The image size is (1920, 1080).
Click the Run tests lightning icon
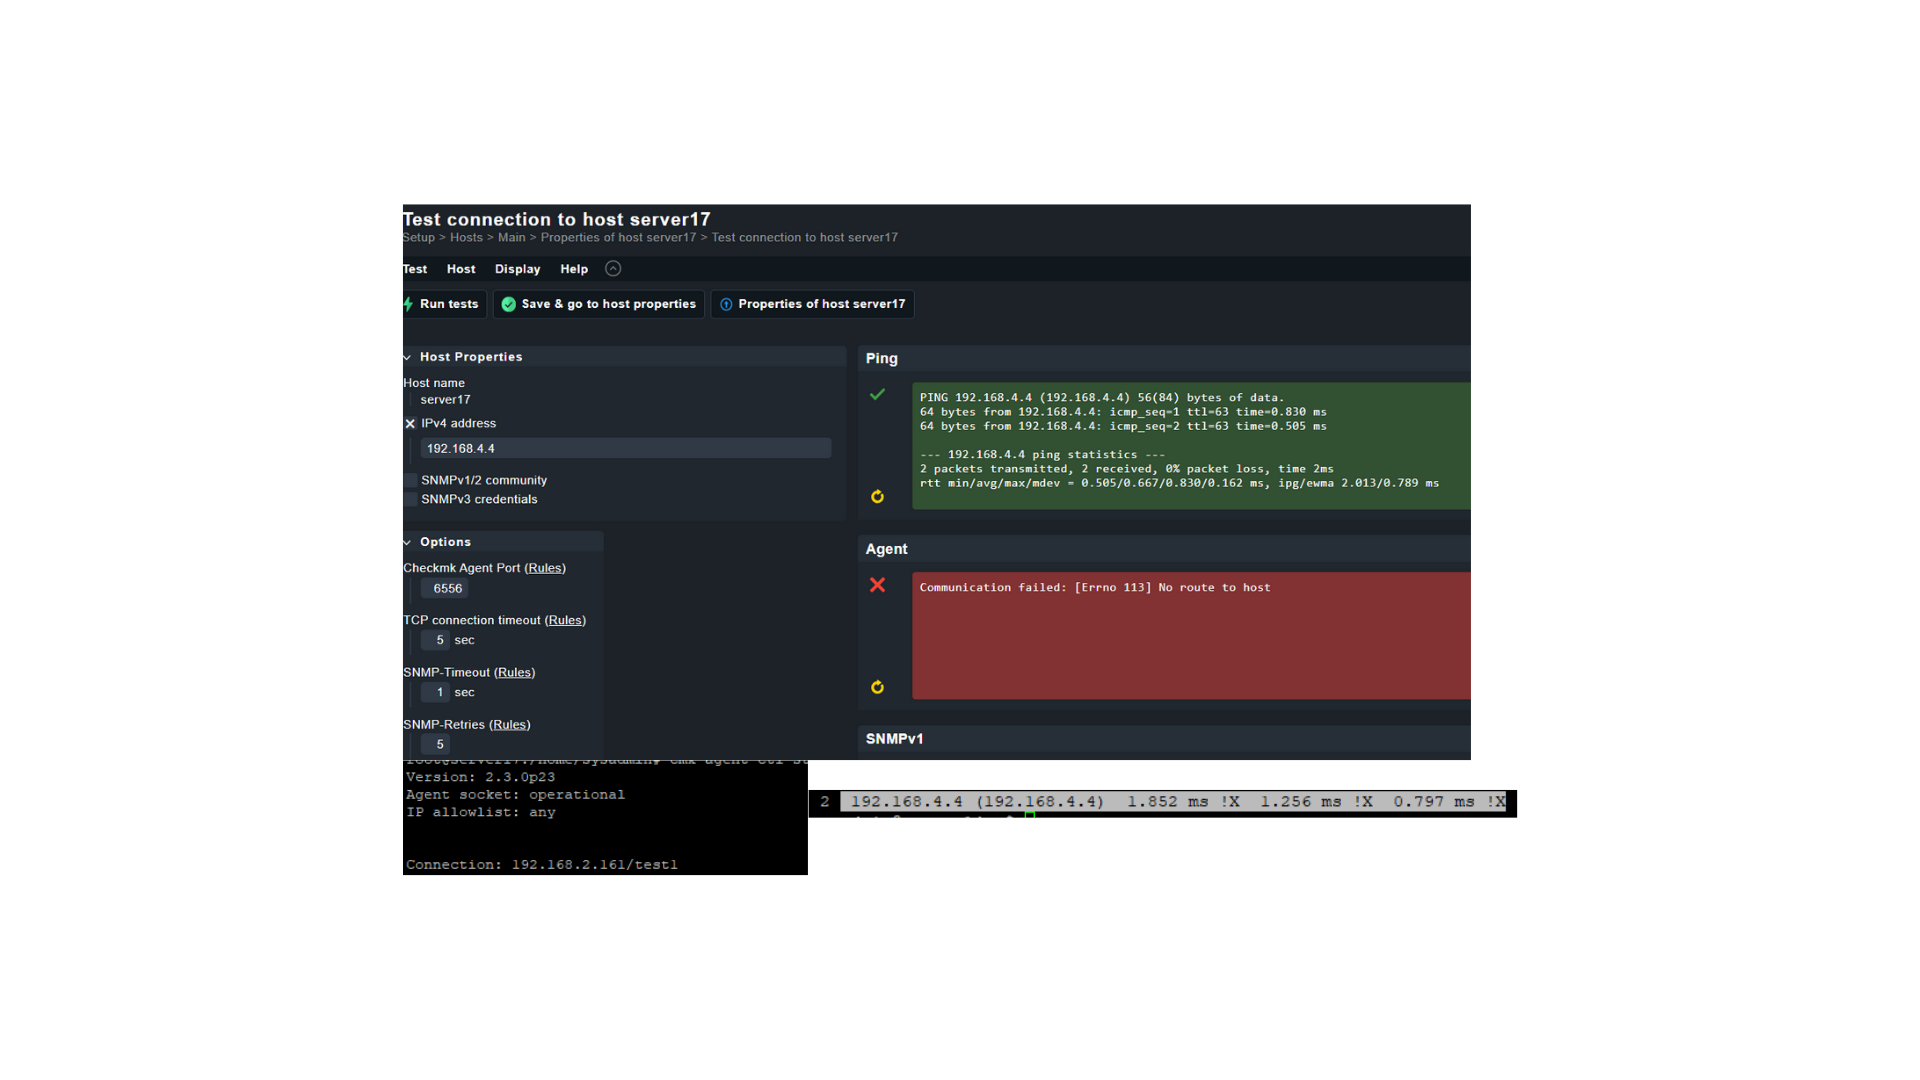pos(408,304)
